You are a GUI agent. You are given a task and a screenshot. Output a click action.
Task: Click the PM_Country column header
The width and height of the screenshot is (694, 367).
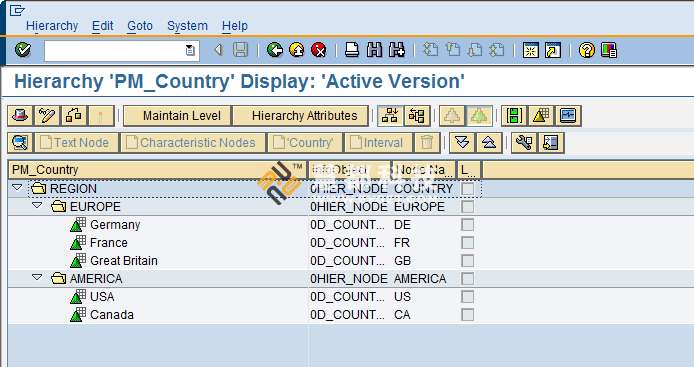point(158,170)
